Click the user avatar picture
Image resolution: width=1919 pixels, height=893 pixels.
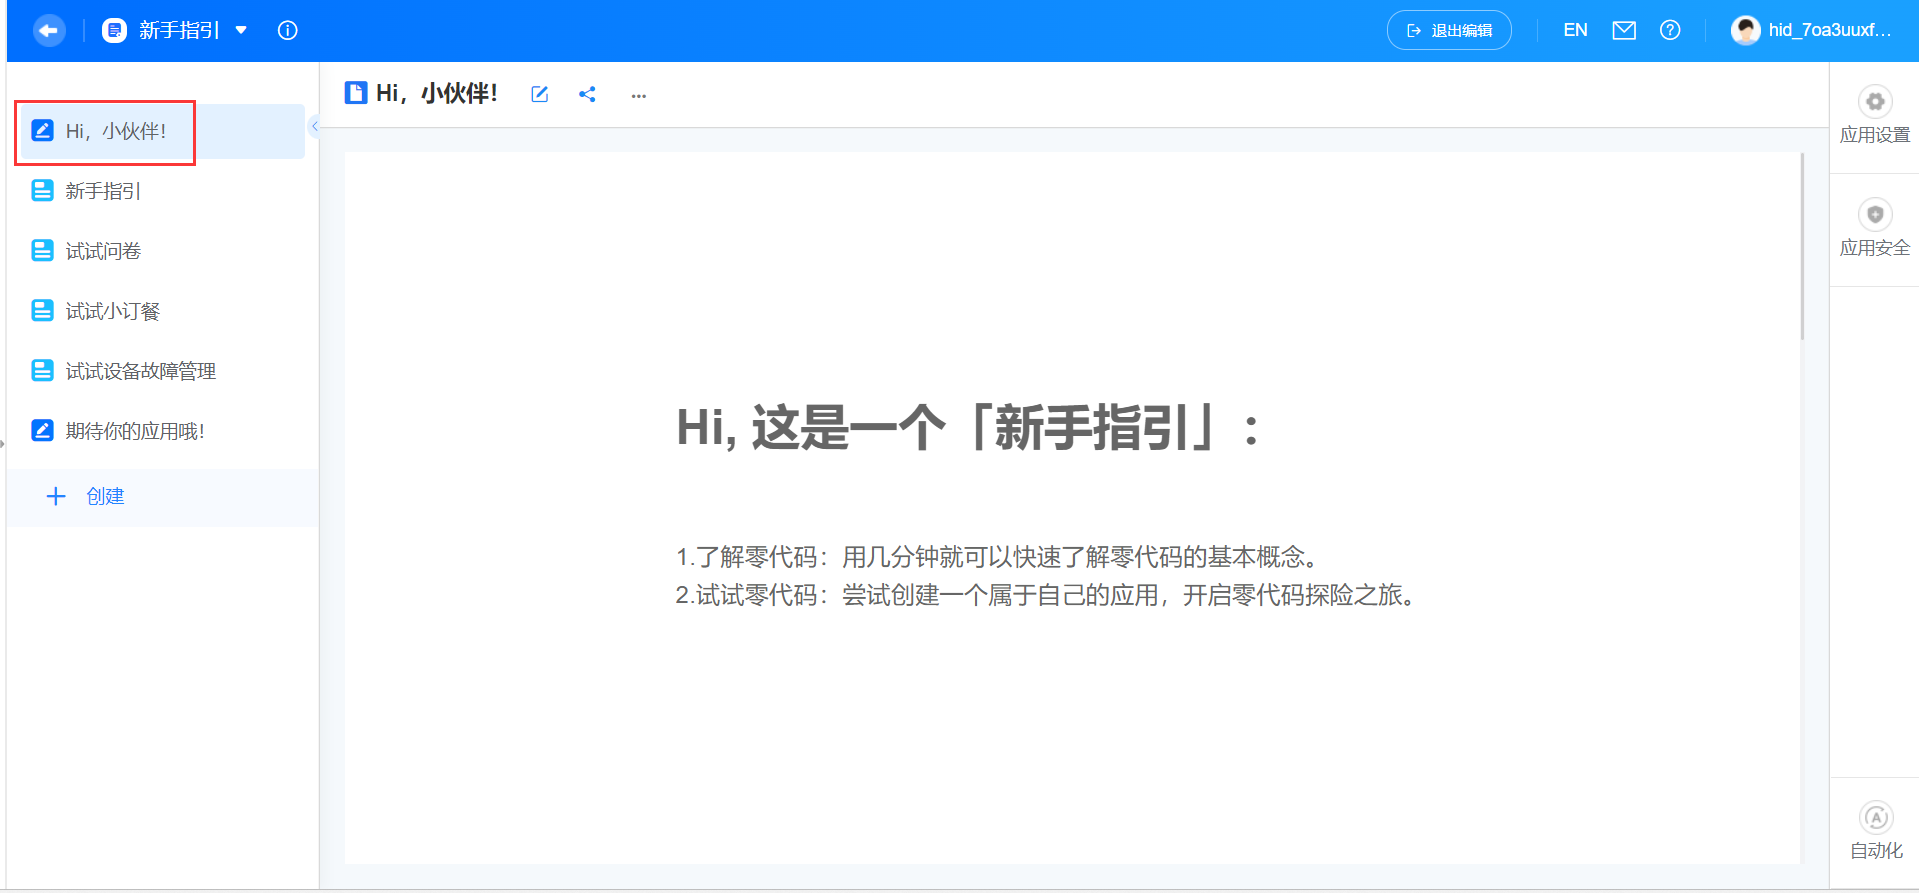[1746, 30]
